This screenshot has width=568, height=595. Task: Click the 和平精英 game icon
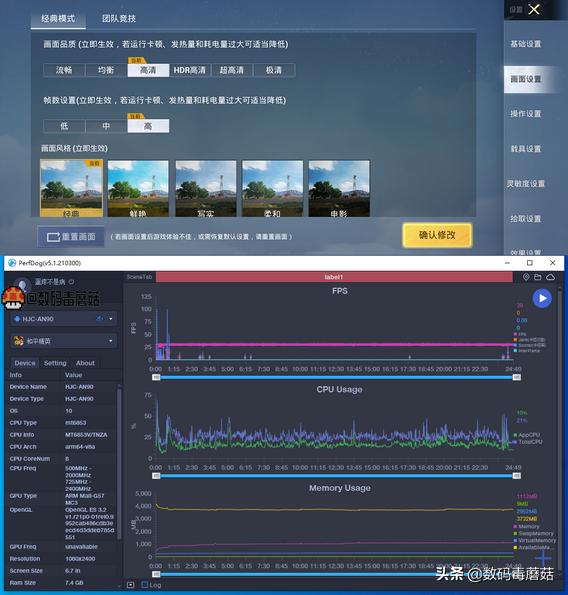click(18, 341)
